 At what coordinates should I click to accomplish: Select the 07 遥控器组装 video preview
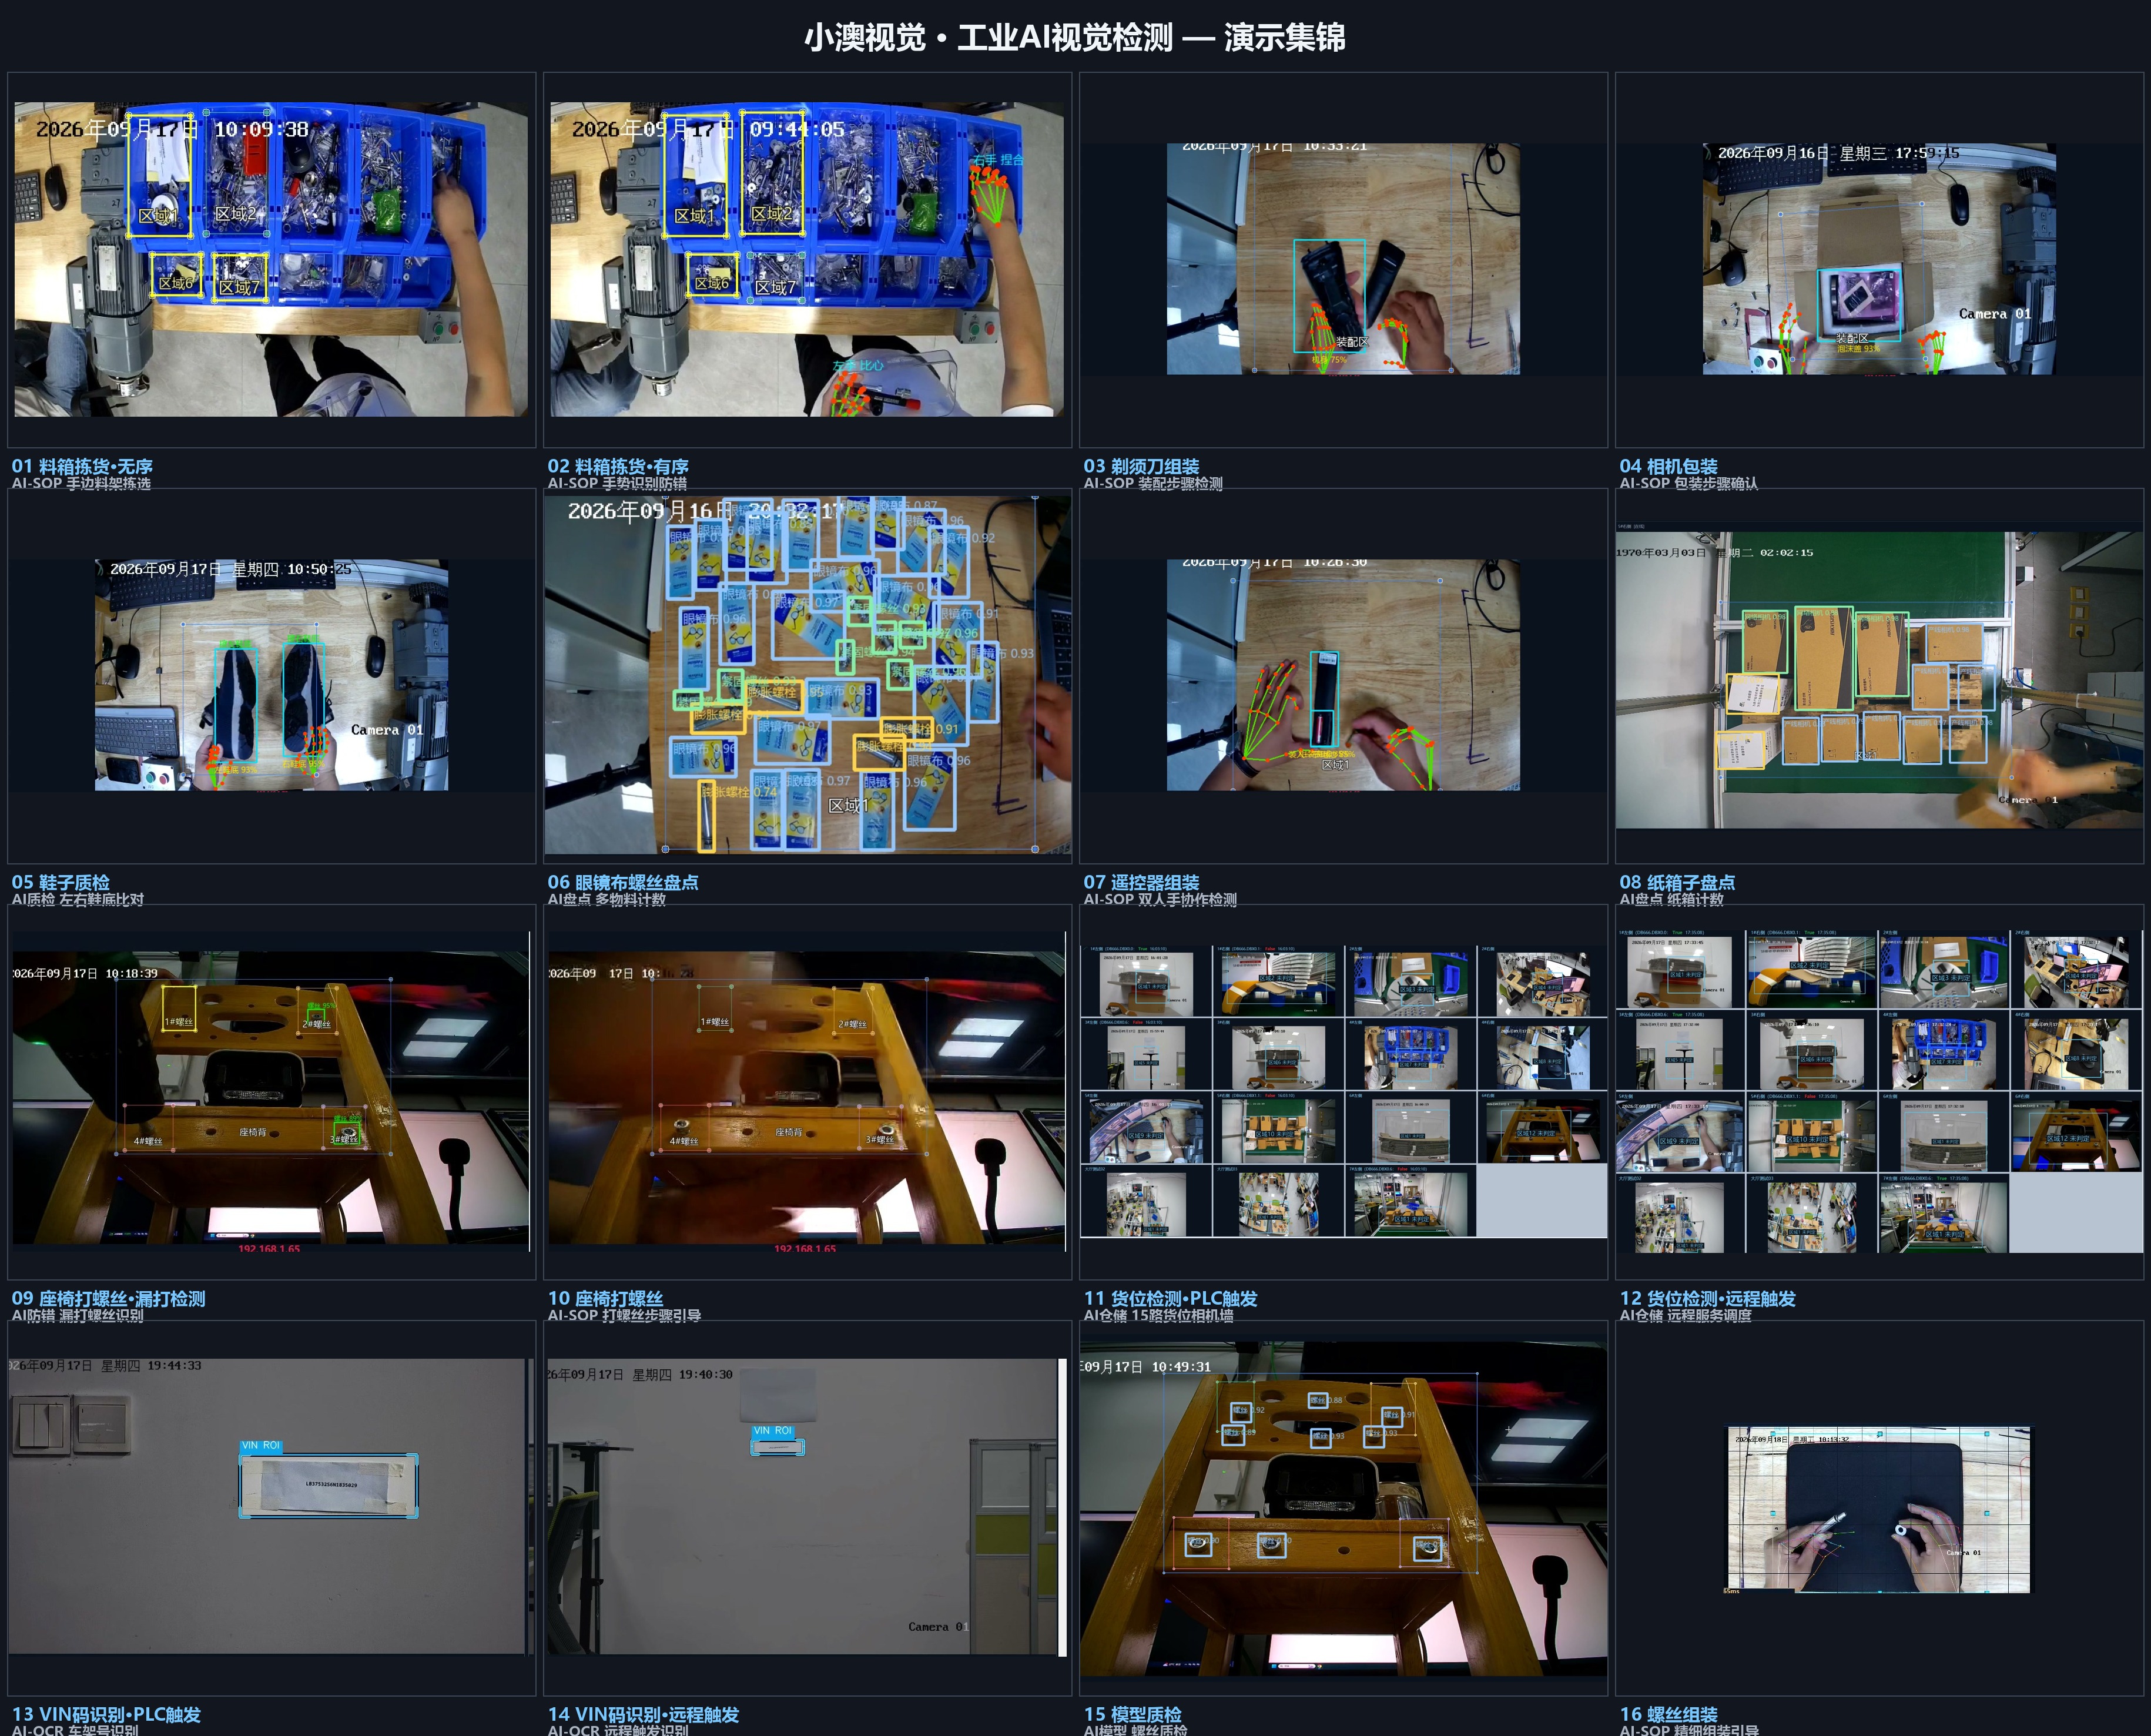(x=1343, y=676)
